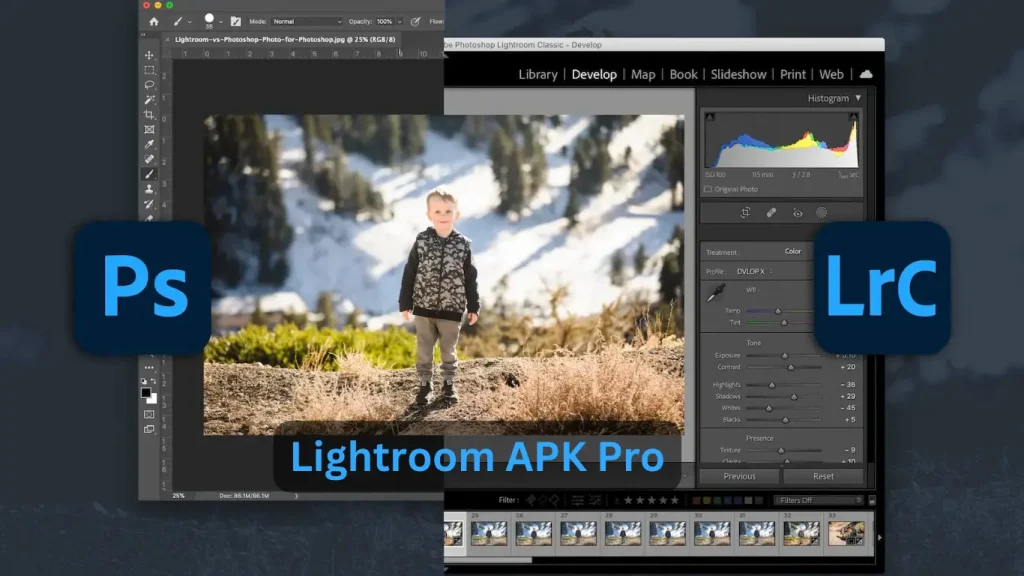Toggle the flagged photos filter
Screen dimensions: 1024x576
click(x=531, y=500)
